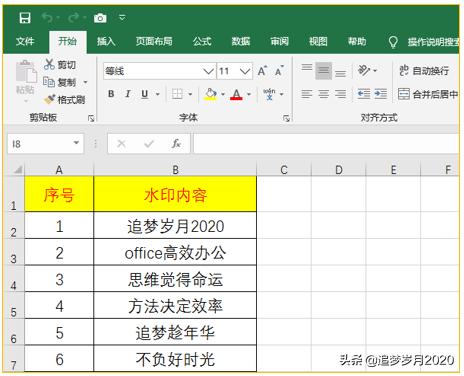Viewport: 464px width, 376px height.
Task: Toggle italic formatting
Action: [128, 94]
